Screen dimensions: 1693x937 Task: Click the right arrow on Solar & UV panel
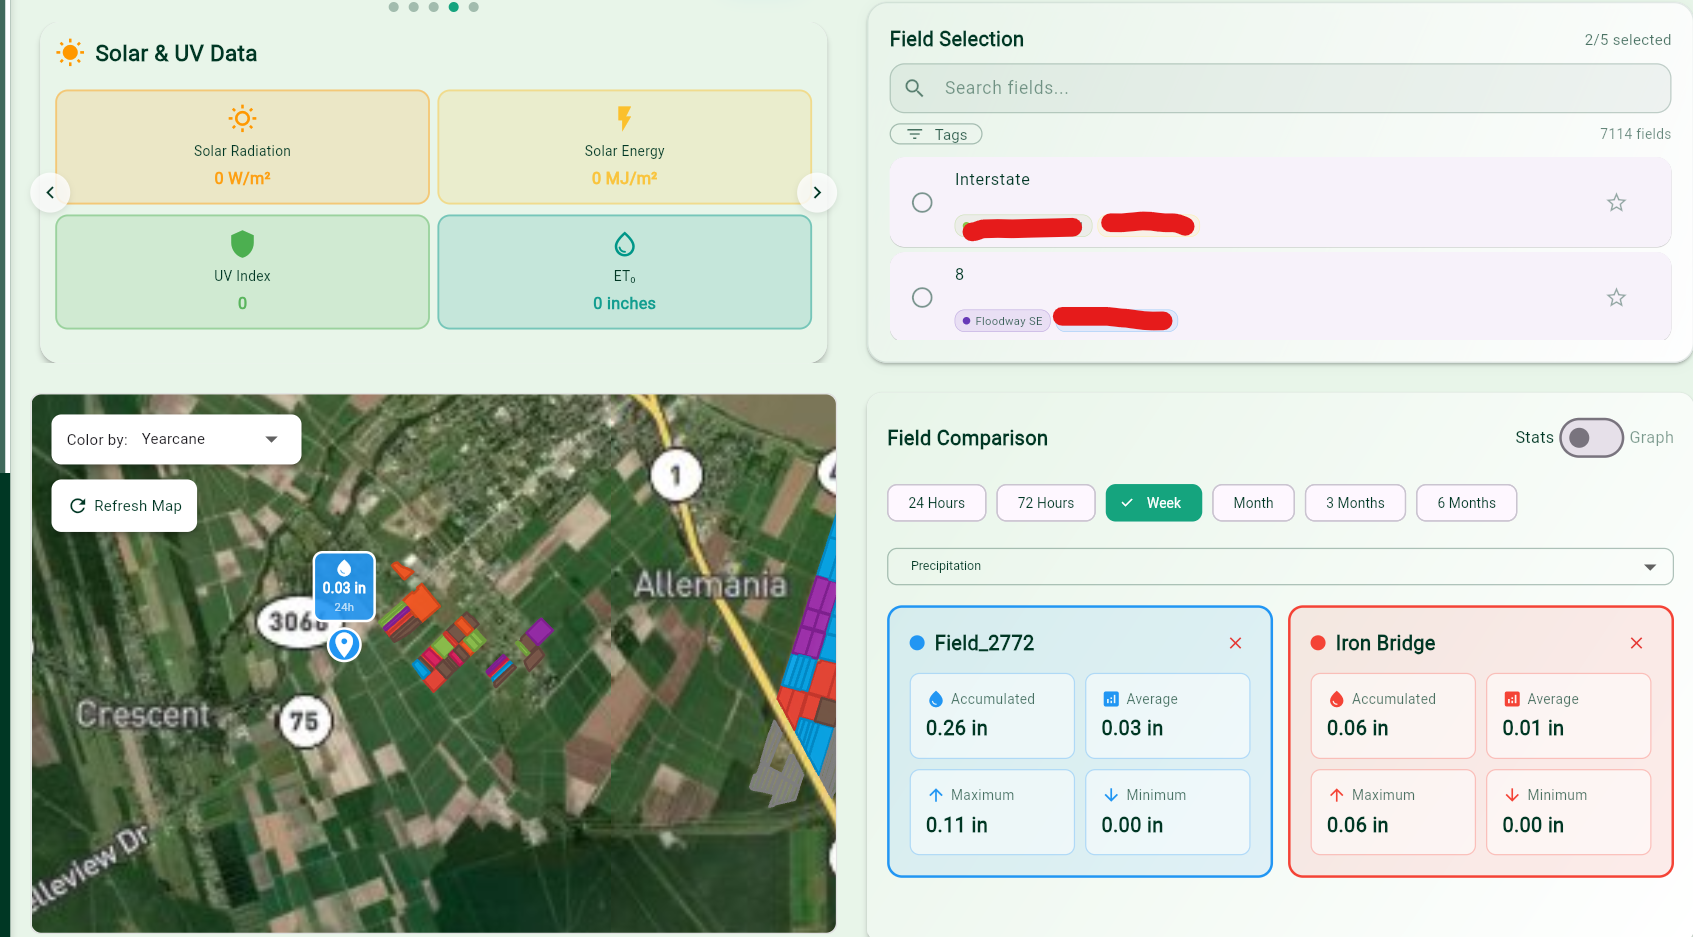[x=817, y=192]
